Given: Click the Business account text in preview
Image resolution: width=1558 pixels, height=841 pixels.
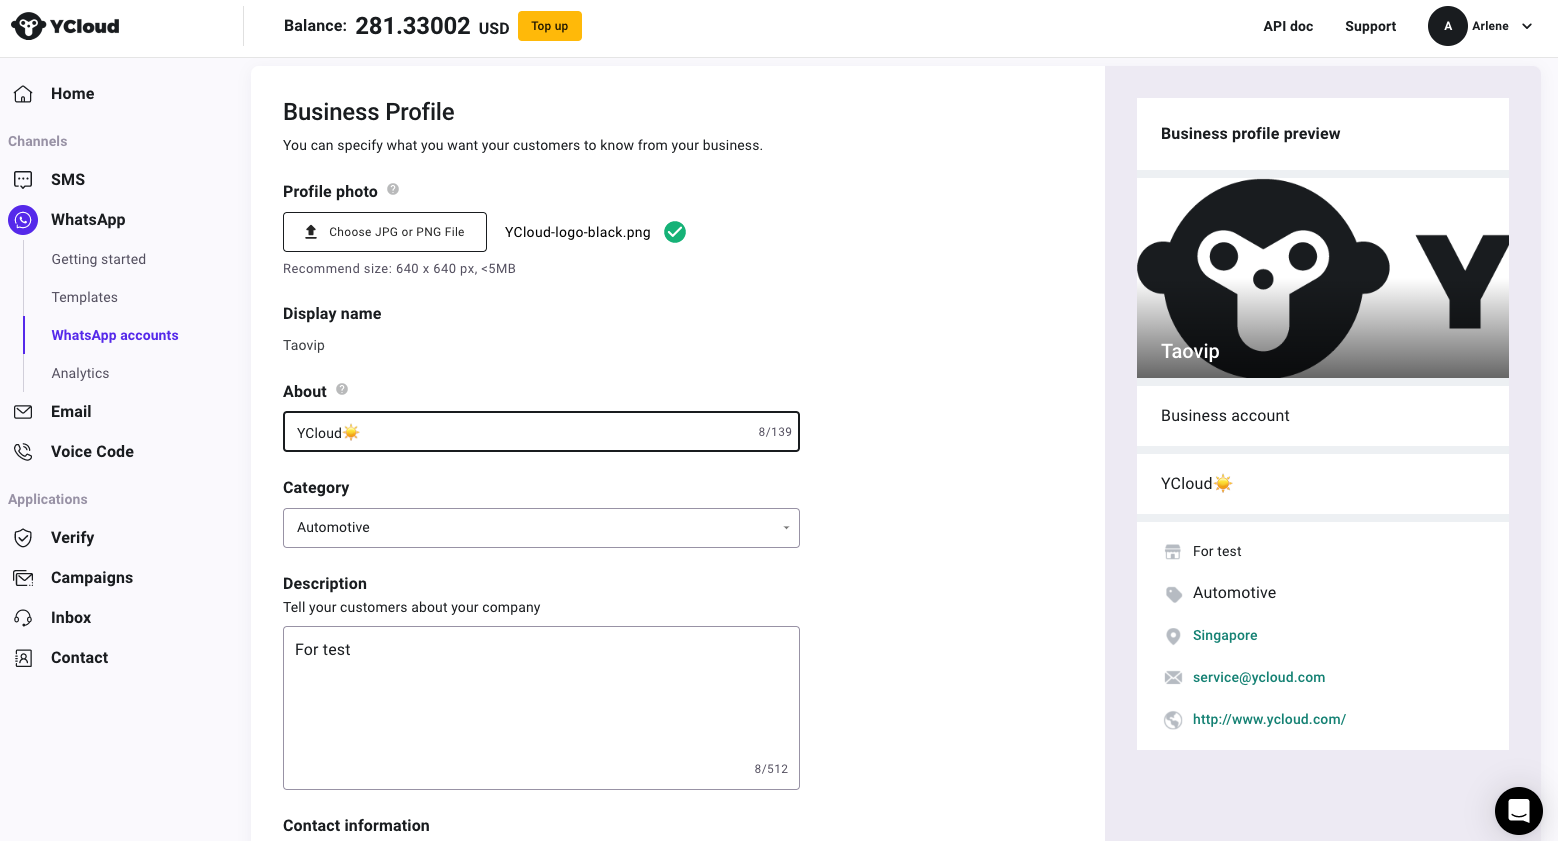Looking at the screenshot, I should (x=1225, y=416).
